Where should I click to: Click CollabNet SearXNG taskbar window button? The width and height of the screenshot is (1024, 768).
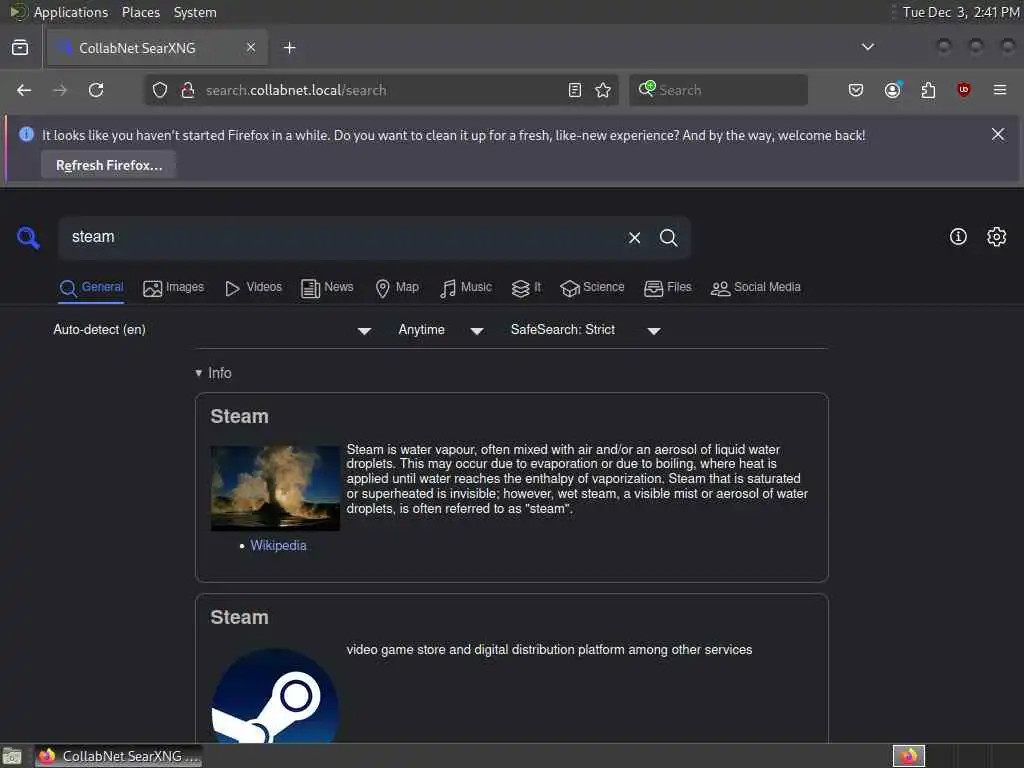point(119,756)
